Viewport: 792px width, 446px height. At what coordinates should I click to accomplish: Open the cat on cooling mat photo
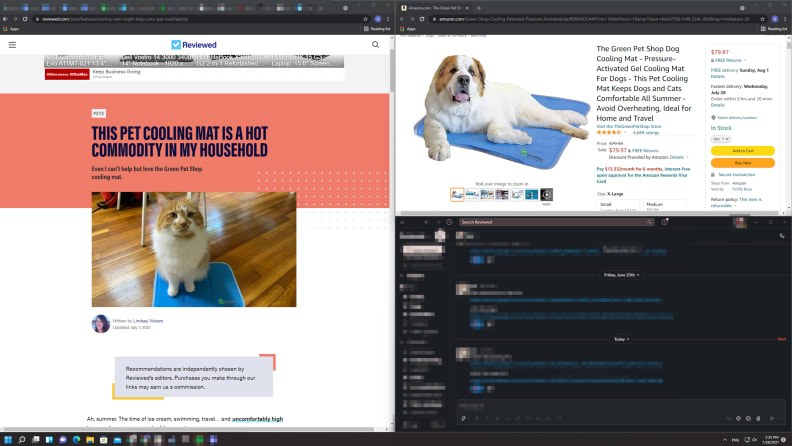pos(194,249)
